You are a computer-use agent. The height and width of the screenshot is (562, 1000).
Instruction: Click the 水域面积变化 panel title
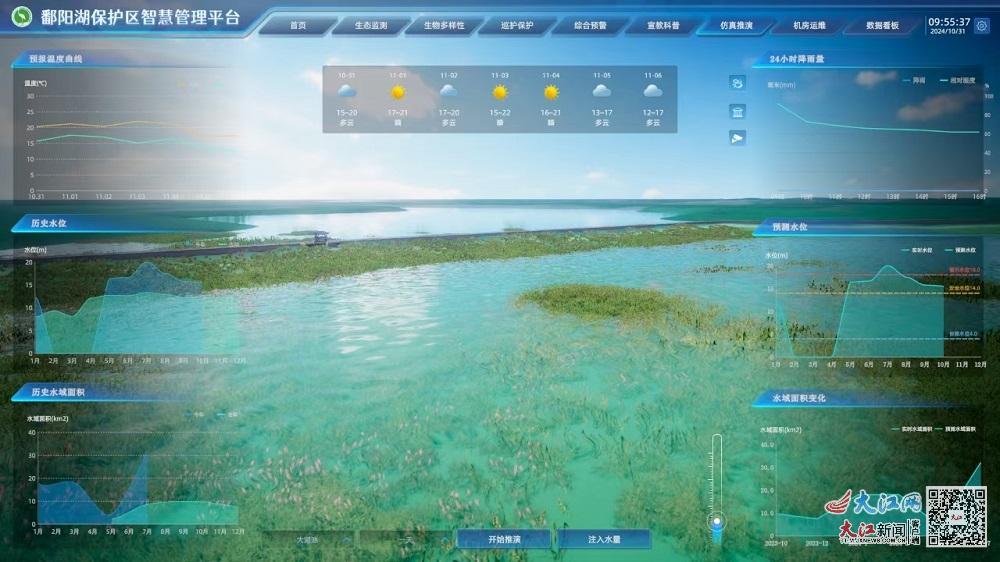click(799, 397)
